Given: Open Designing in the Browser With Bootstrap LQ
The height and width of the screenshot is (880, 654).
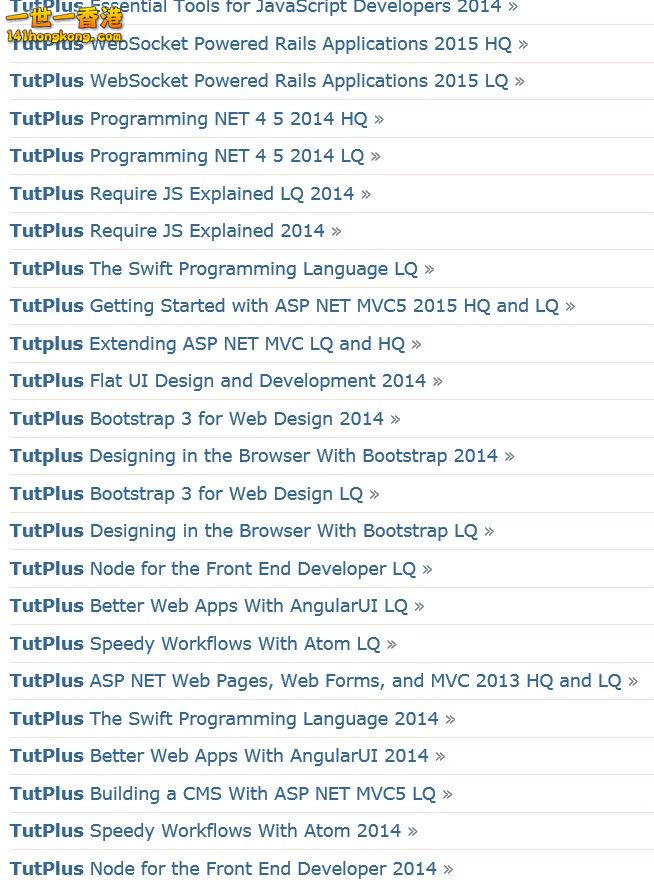Looking at the screenshot, I should [x=252, y=531].
